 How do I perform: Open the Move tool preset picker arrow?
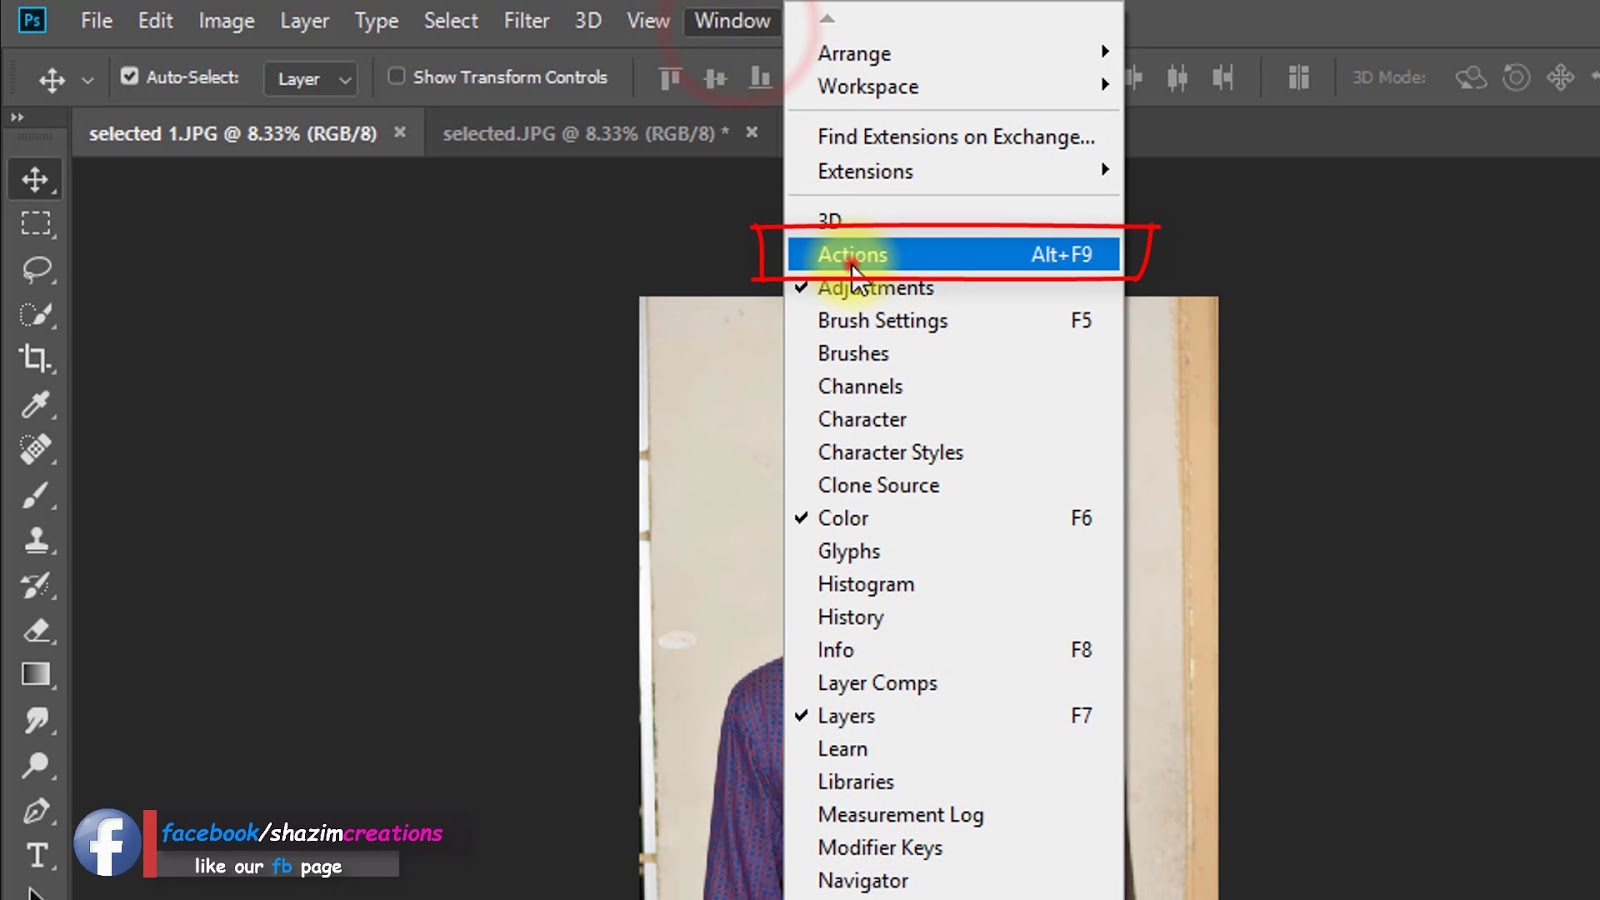88,79
